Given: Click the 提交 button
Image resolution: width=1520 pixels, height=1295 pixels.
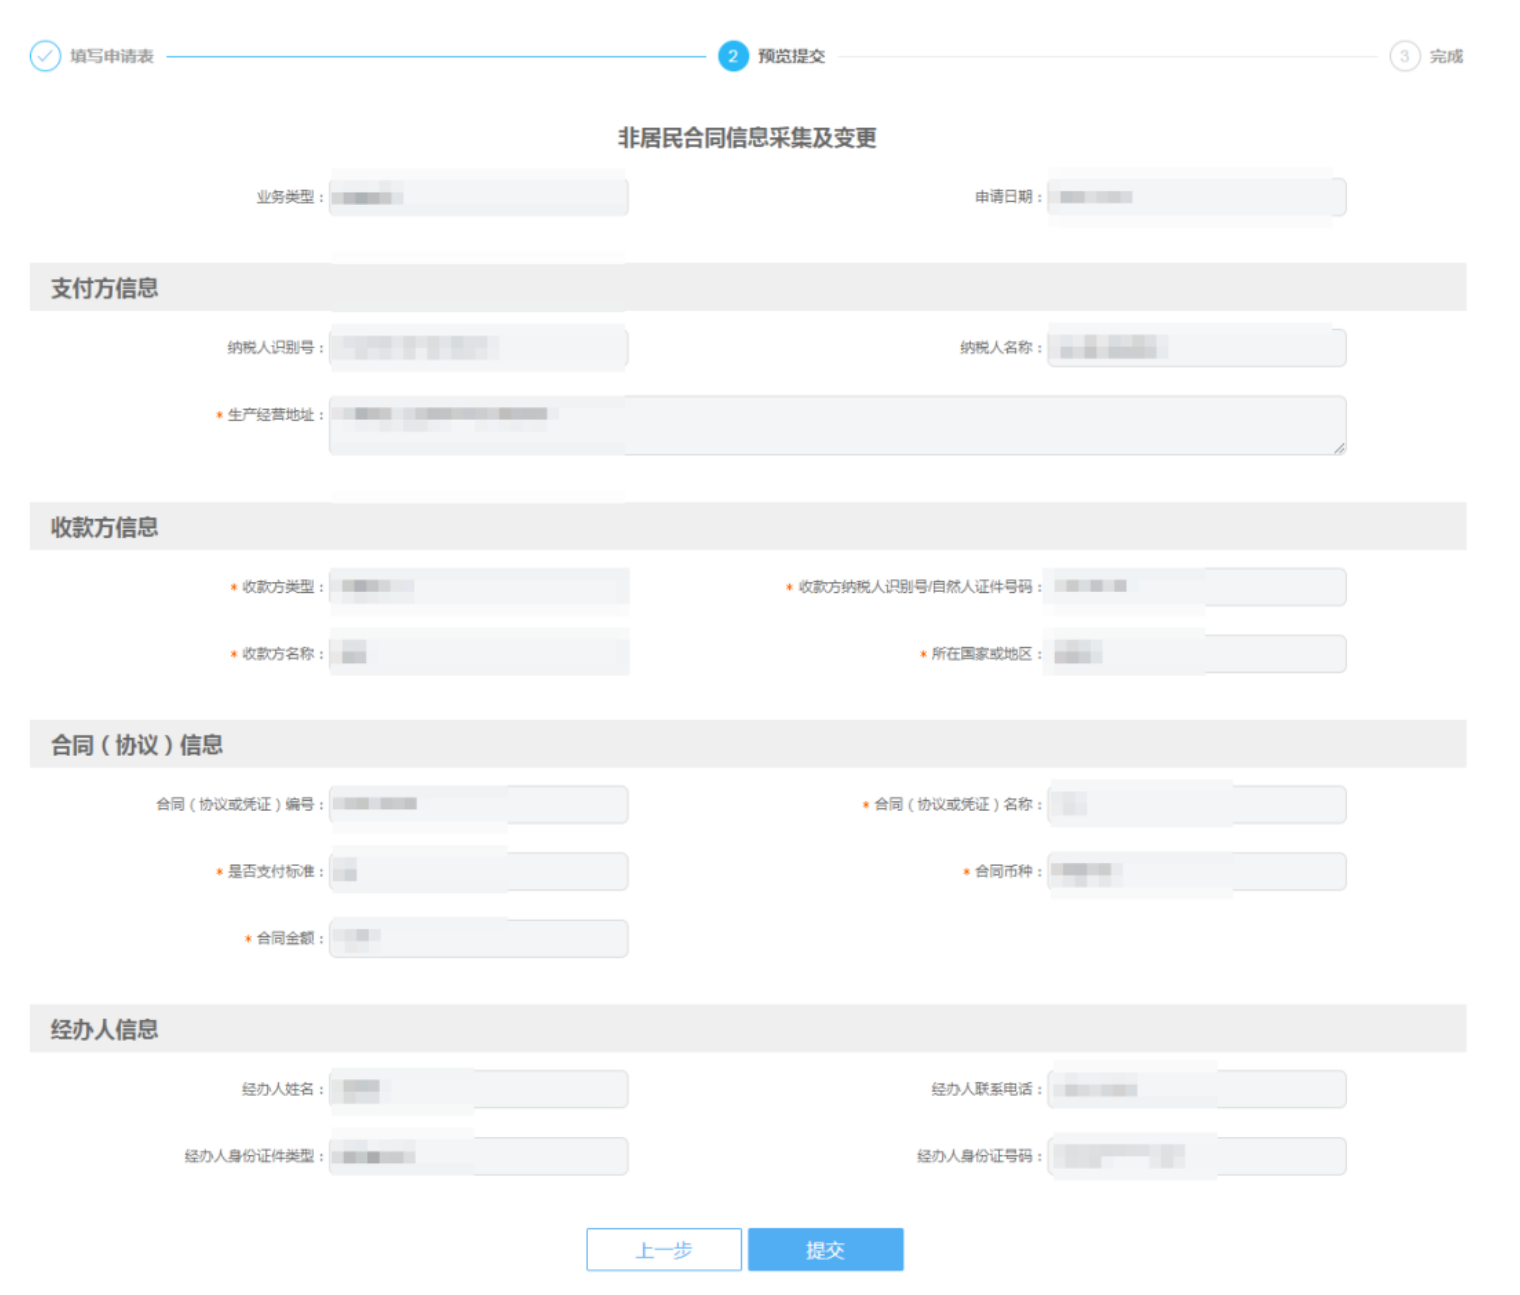Looking at the screenshot, I should pos(826,1249).
